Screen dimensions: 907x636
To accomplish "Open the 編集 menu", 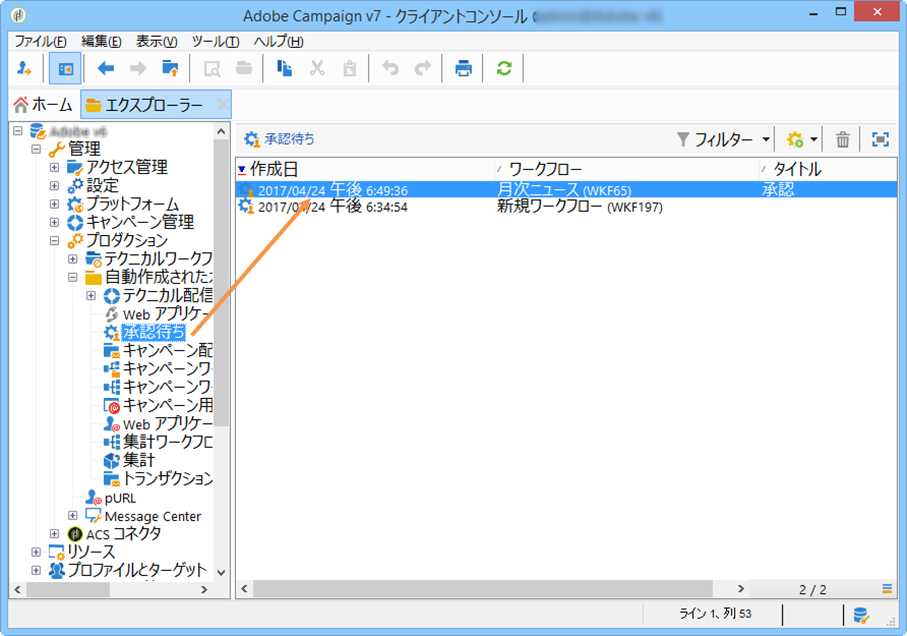I will (x=101, y=42).
